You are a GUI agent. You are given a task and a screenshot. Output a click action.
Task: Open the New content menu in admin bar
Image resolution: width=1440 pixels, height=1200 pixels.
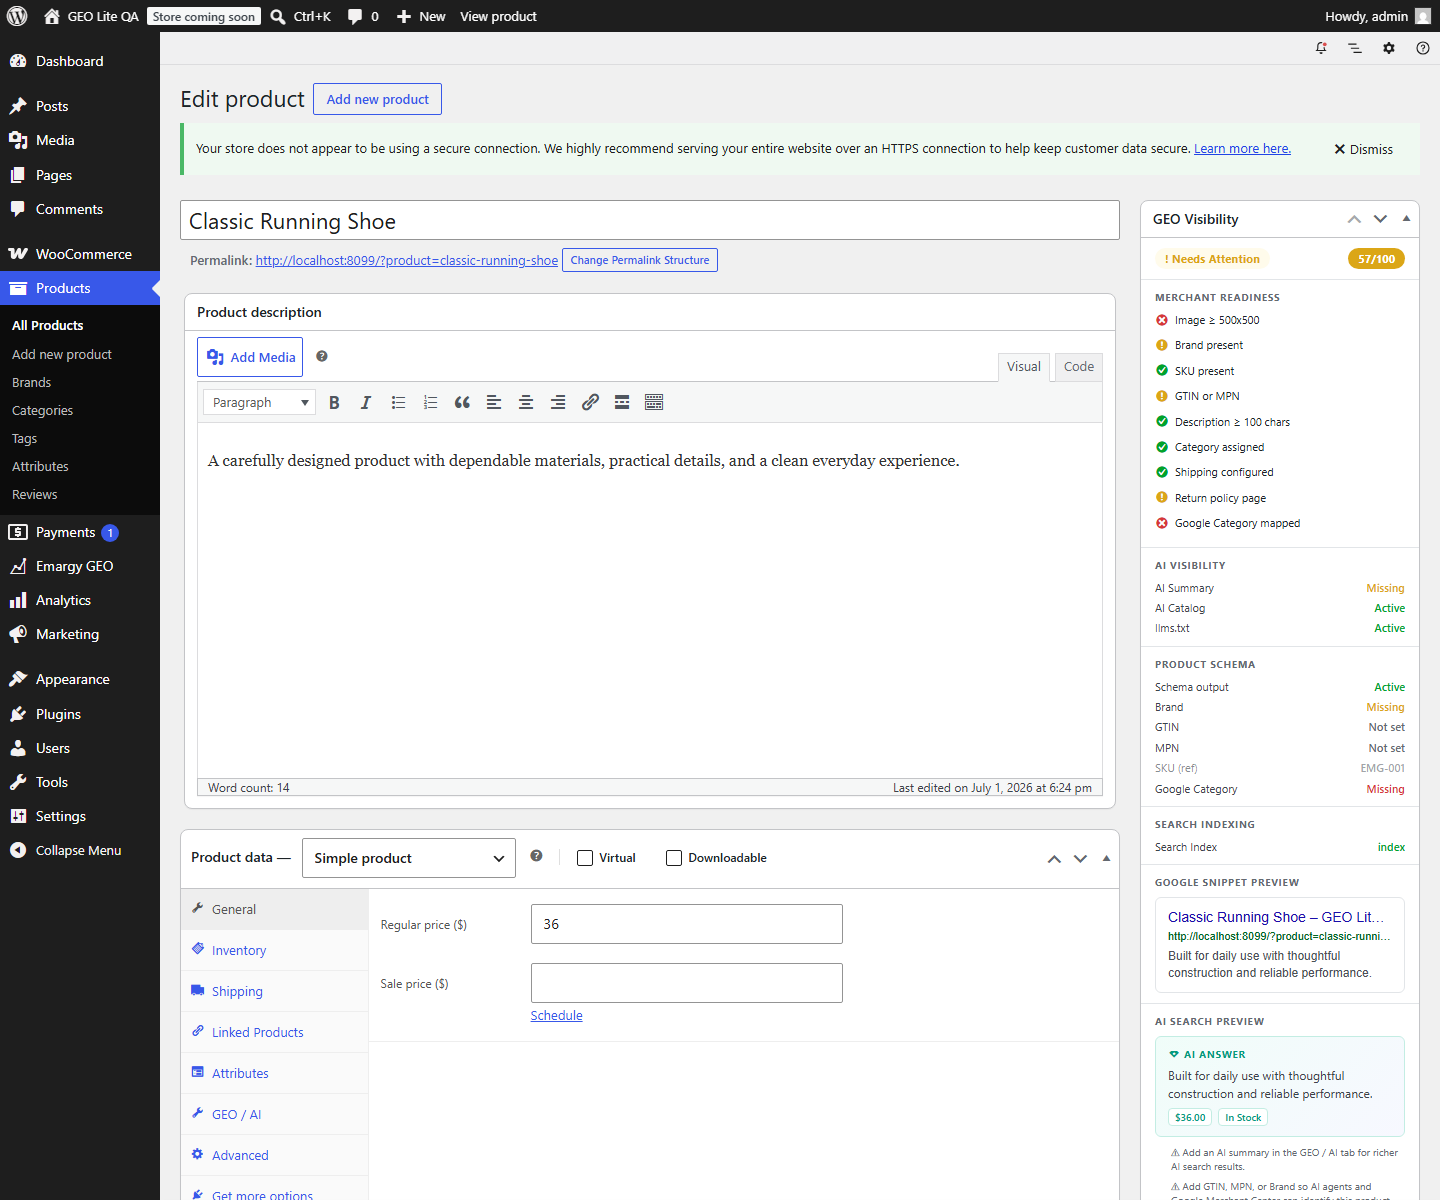421,16
